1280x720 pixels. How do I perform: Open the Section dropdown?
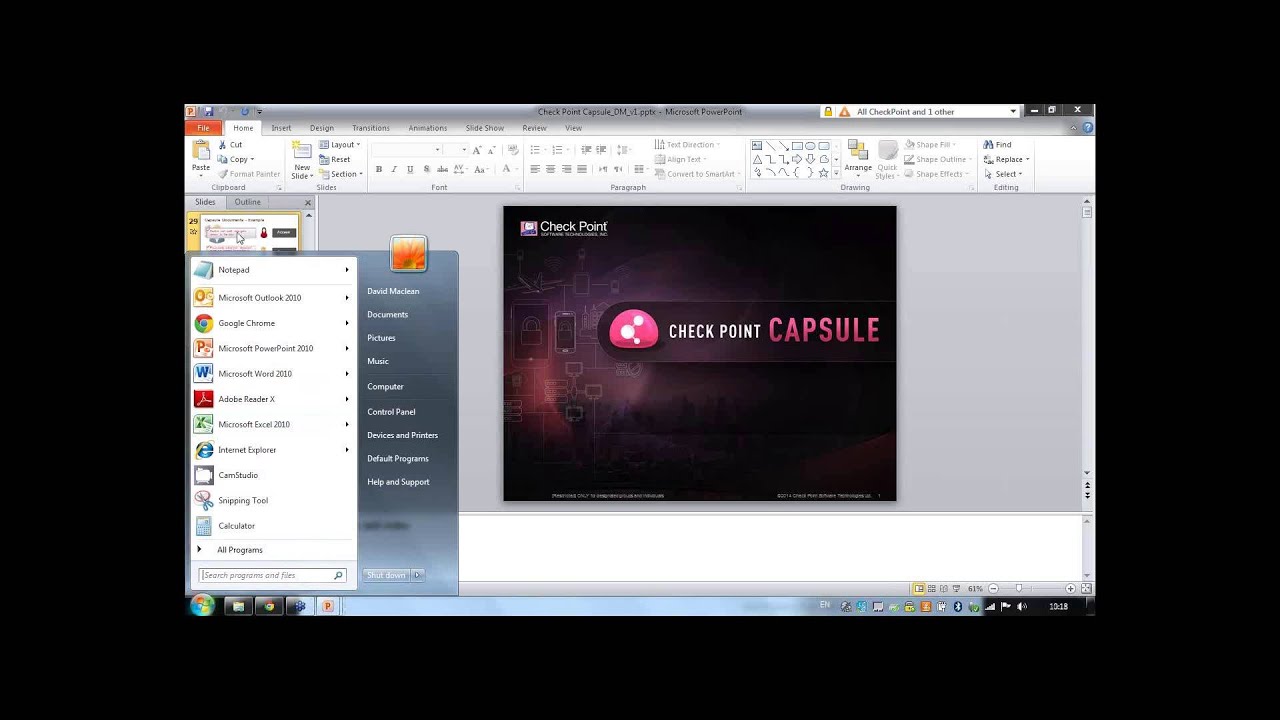(x=340, y=174)
